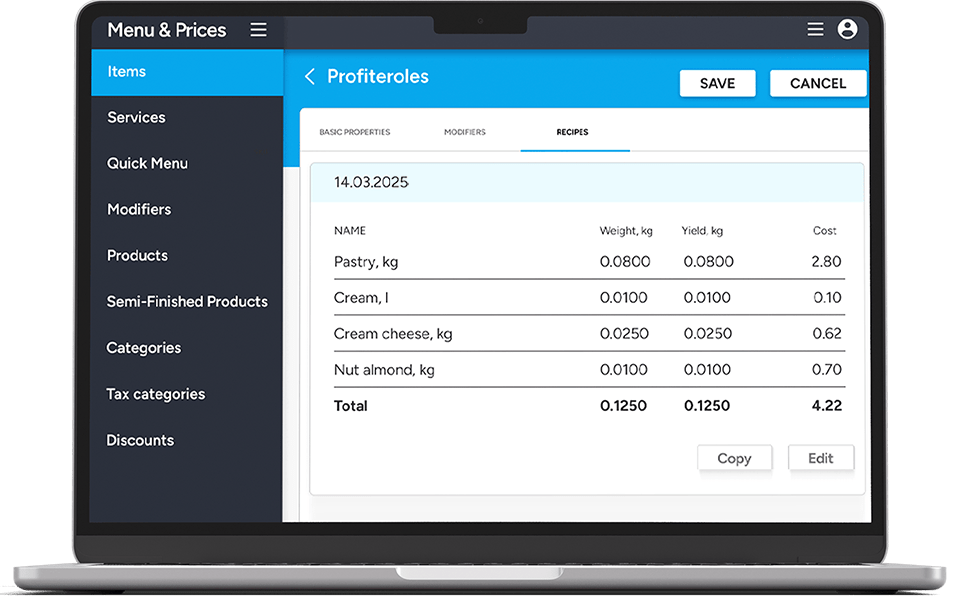The height and width of the screenshot is (600, 960).
Task: Cancel editing the Profiteroles item
Action: pos(818,83)
